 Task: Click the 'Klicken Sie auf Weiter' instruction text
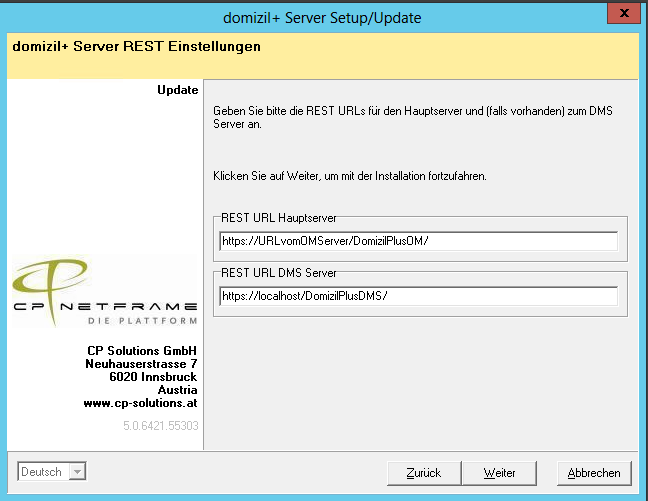click(x=350, y=176)
